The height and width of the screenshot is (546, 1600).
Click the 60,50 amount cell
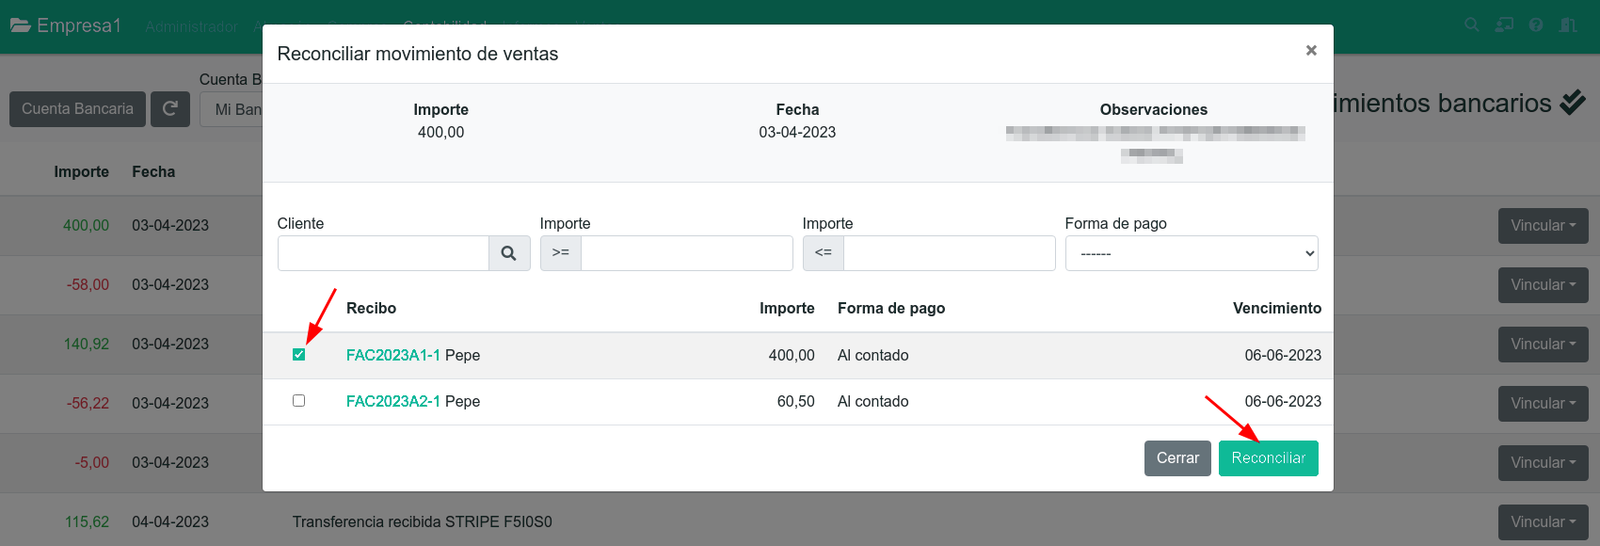coord(796,401)
